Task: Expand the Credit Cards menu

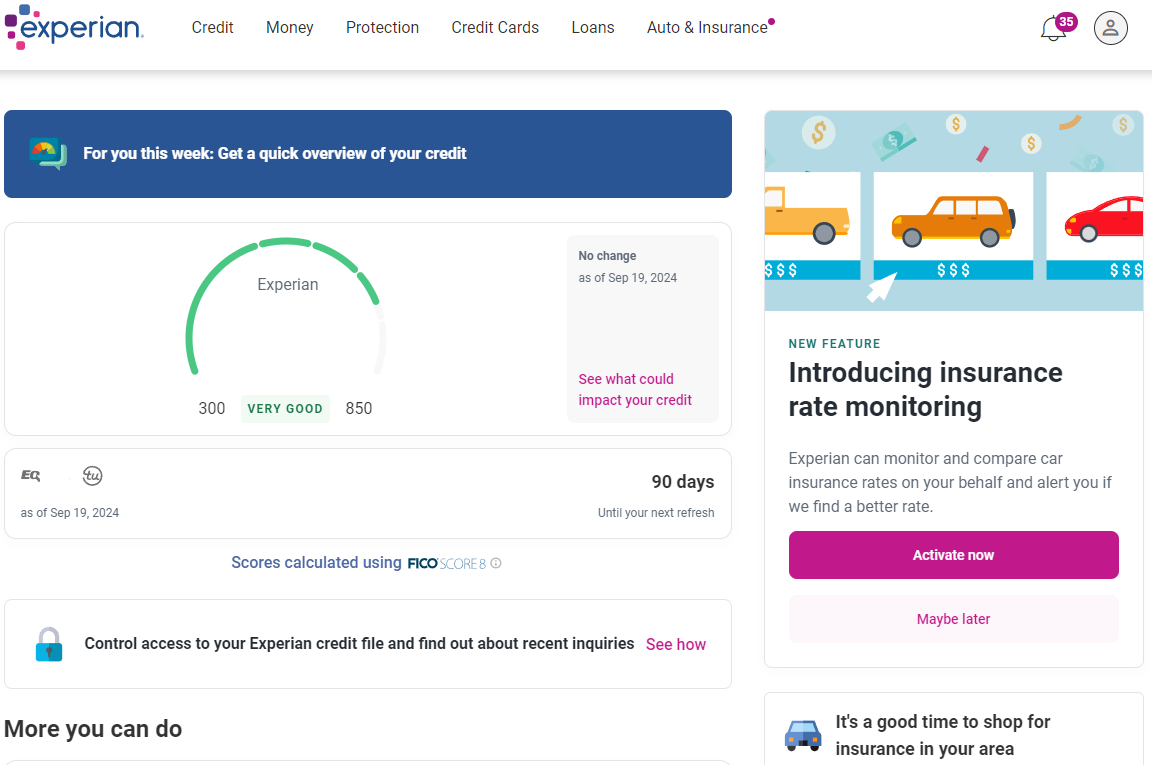Action: (495, 28)
